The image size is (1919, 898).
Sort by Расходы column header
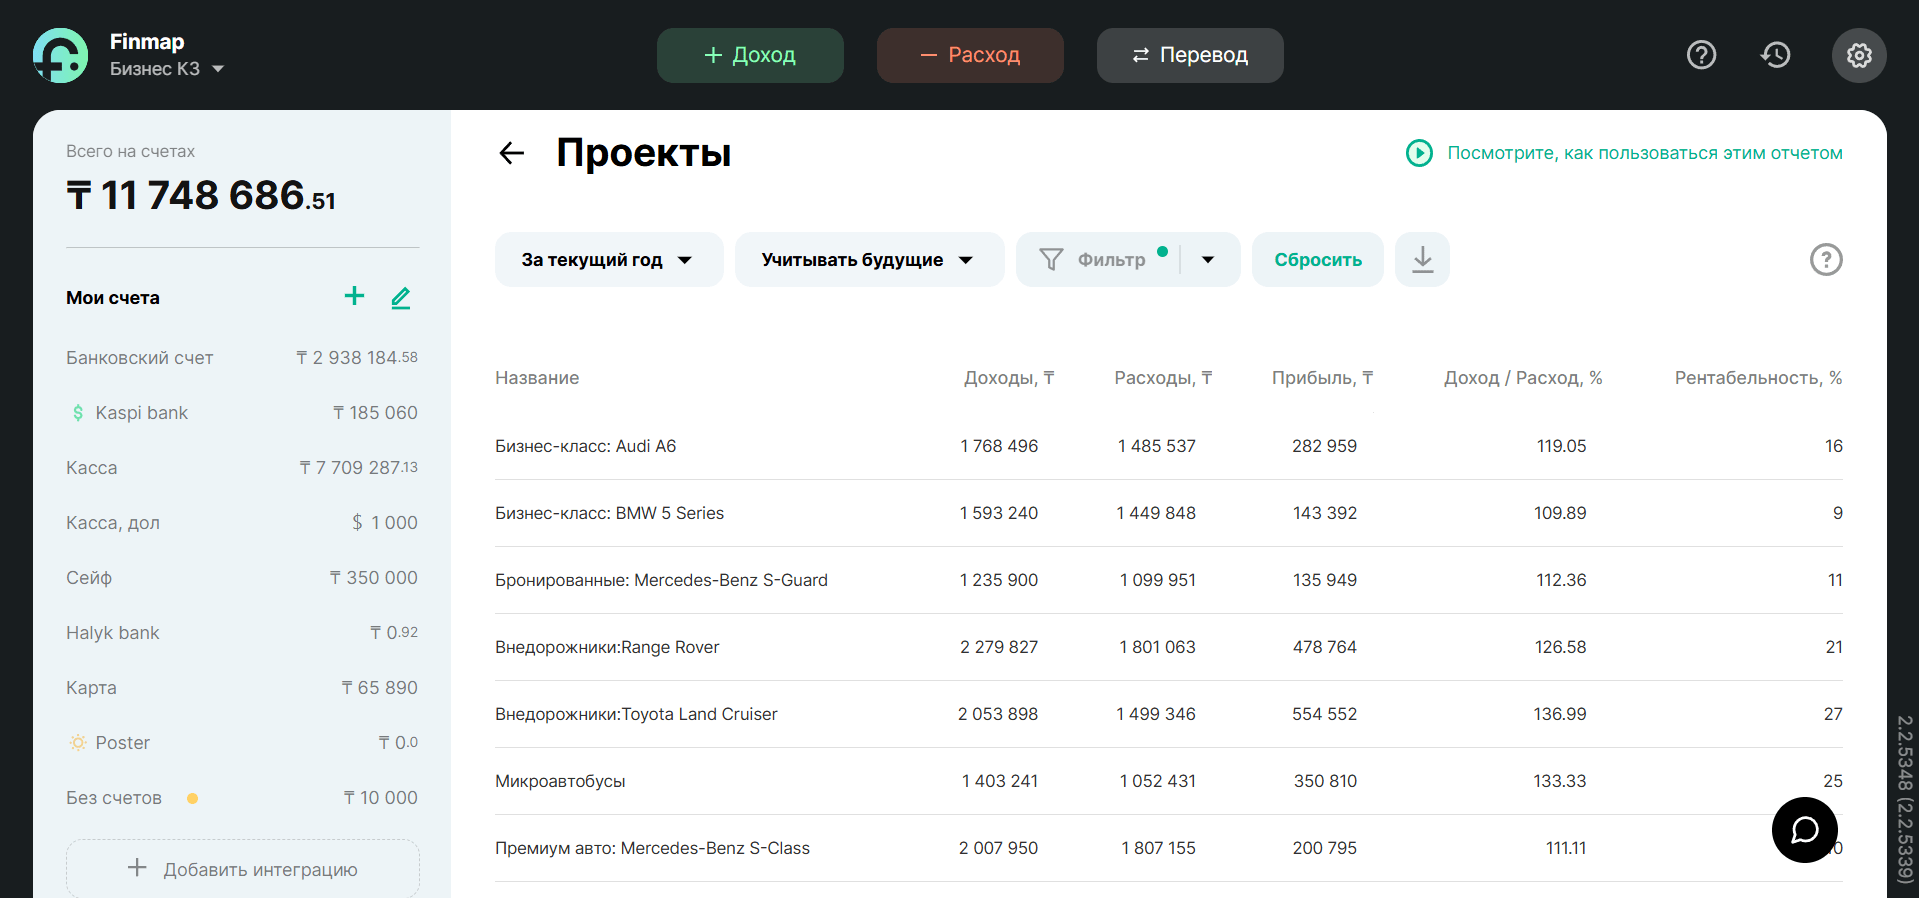(1163, 378)
